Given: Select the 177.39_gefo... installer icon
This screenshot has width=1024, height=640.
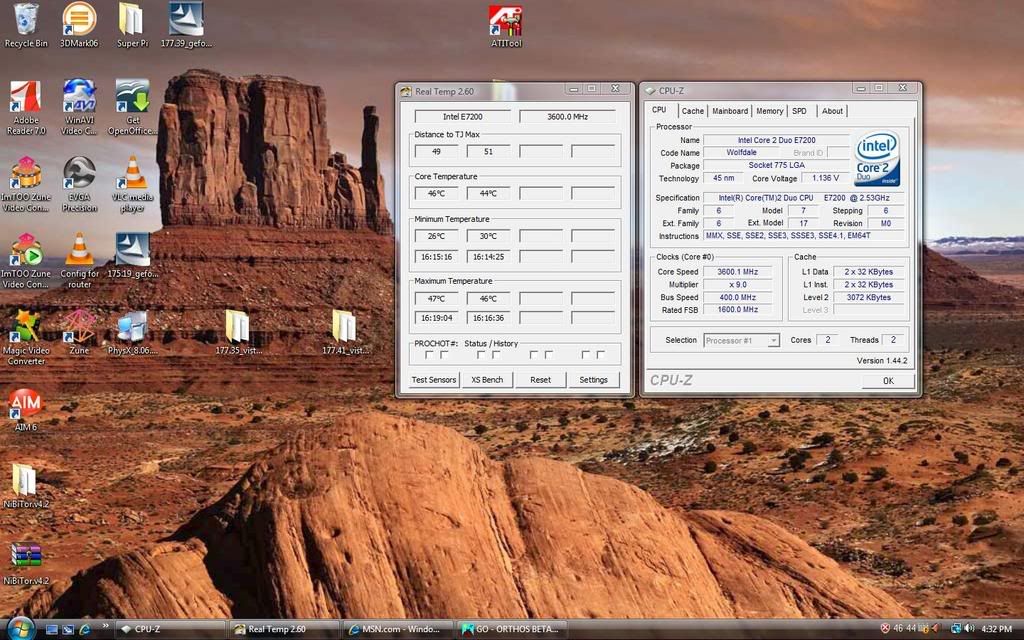Looking at the screenshot, I should 186,25.
